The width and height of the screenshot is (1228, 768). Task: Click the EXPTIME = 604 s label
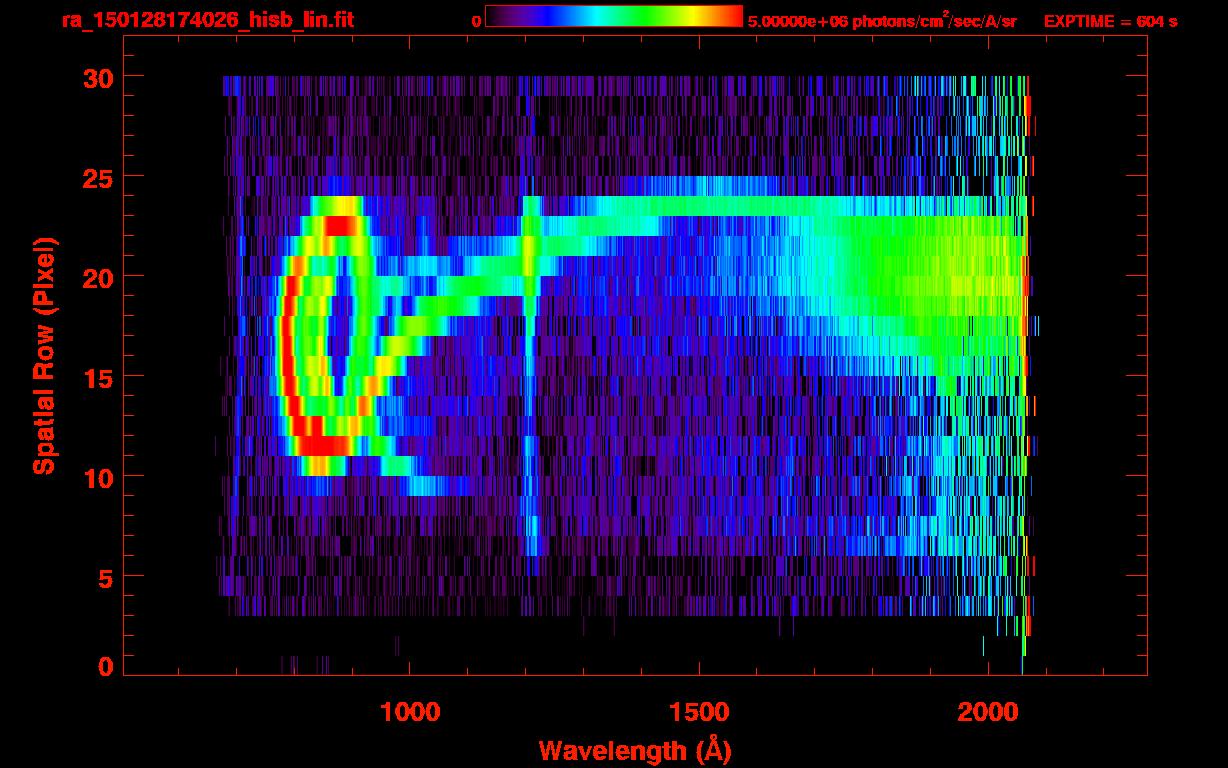point(1110,21)
